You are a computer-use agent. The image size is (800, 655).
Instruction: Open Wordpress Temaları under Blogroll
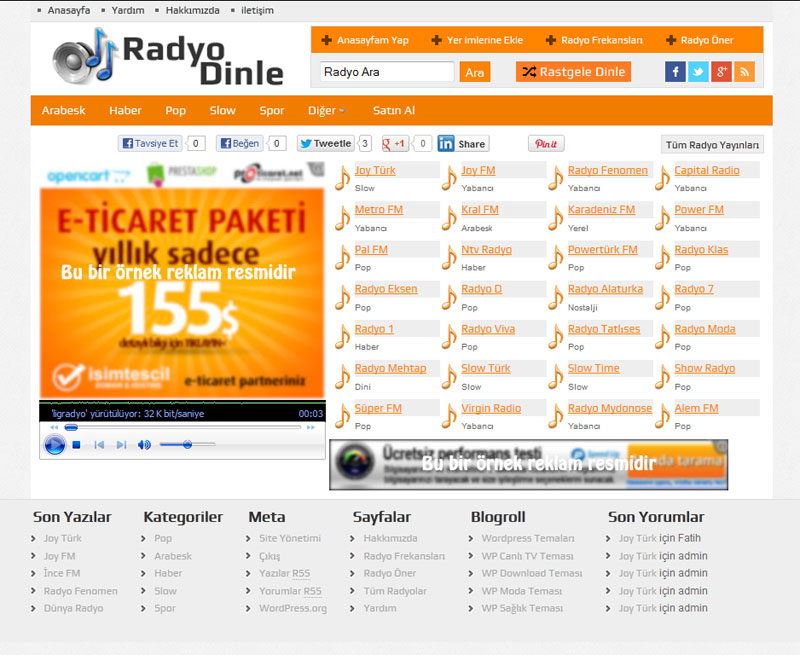click(528, 538)
